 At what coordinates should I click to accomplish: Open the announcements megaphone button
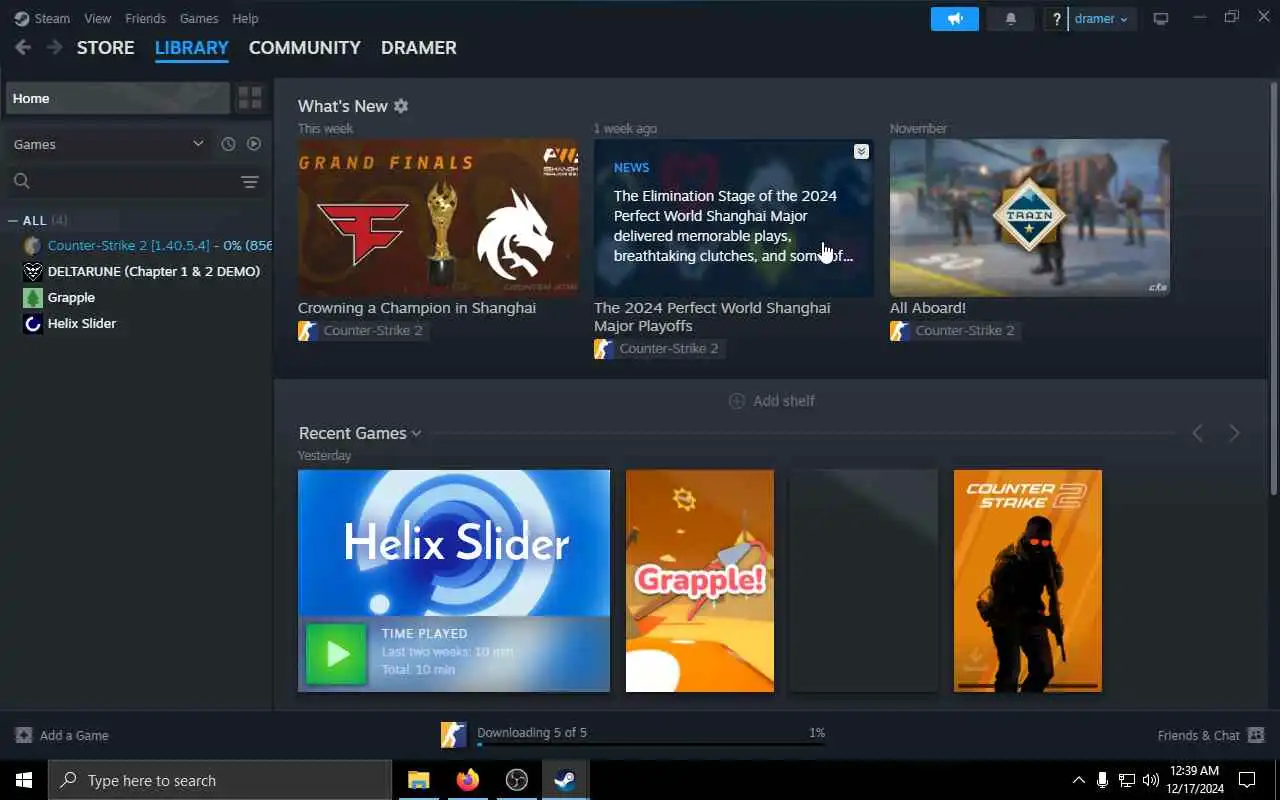pos(955,19)
